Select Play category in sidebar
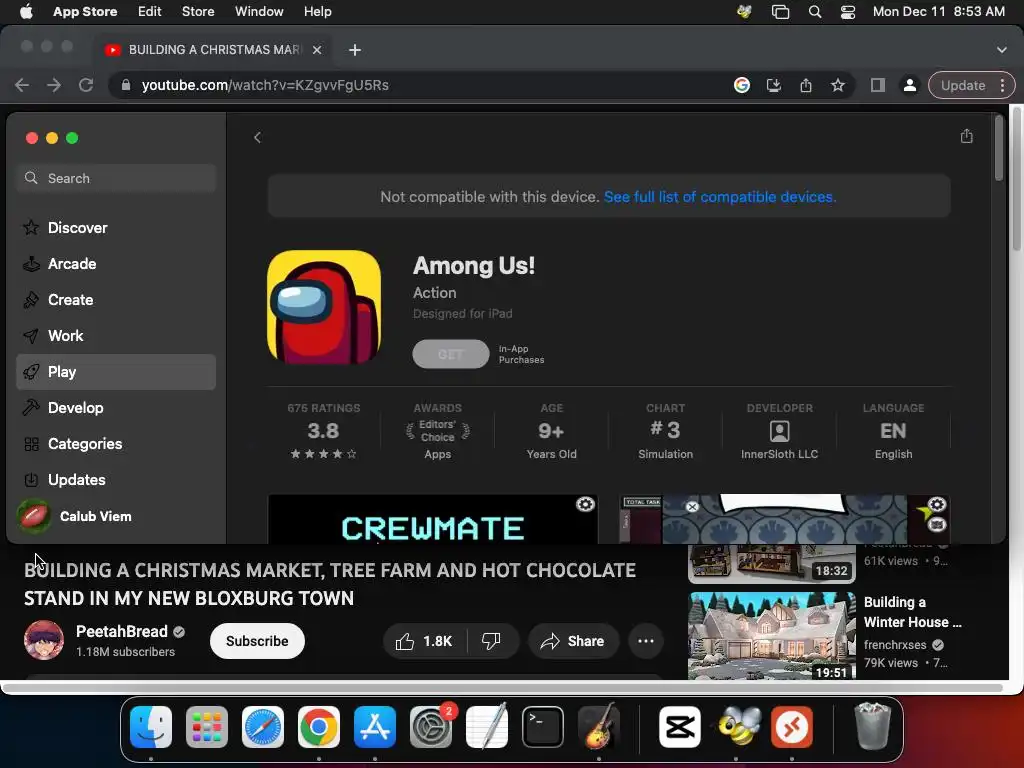Viewport: 1024px width, 768px height. click(x=116, y=372)
